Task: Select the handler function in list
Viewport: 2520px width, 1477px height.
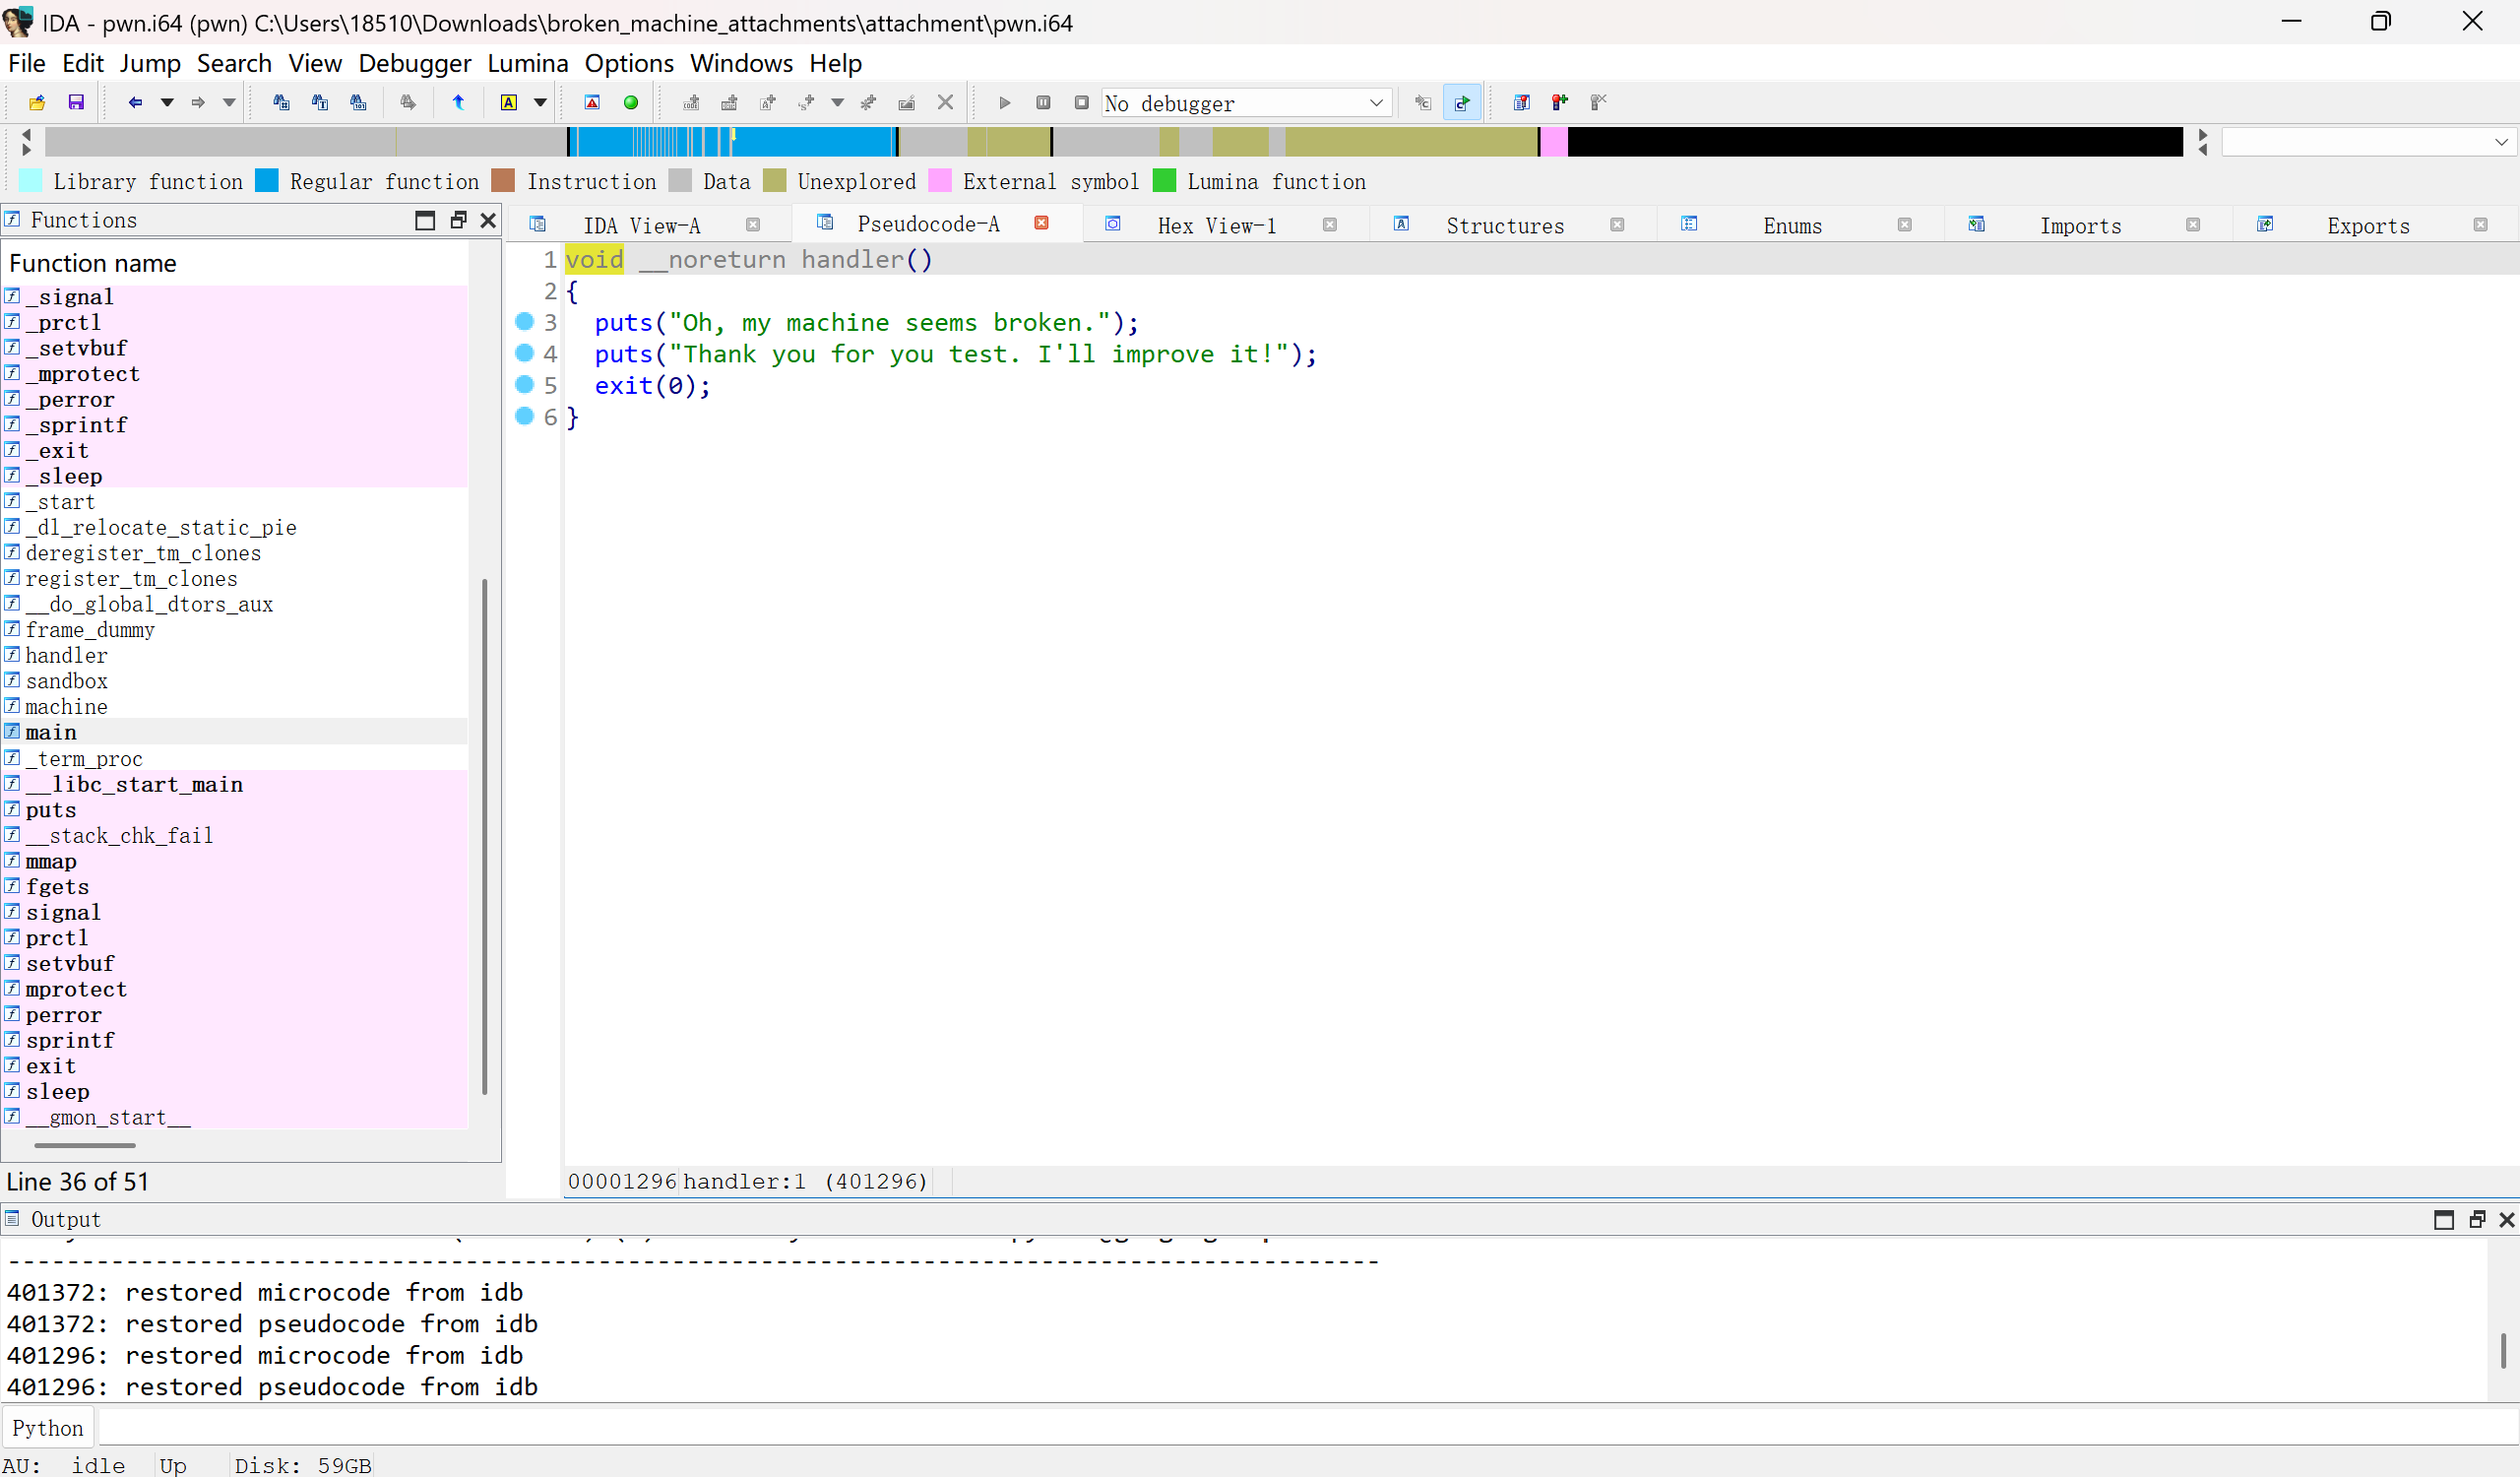Action: pos(66,655)
